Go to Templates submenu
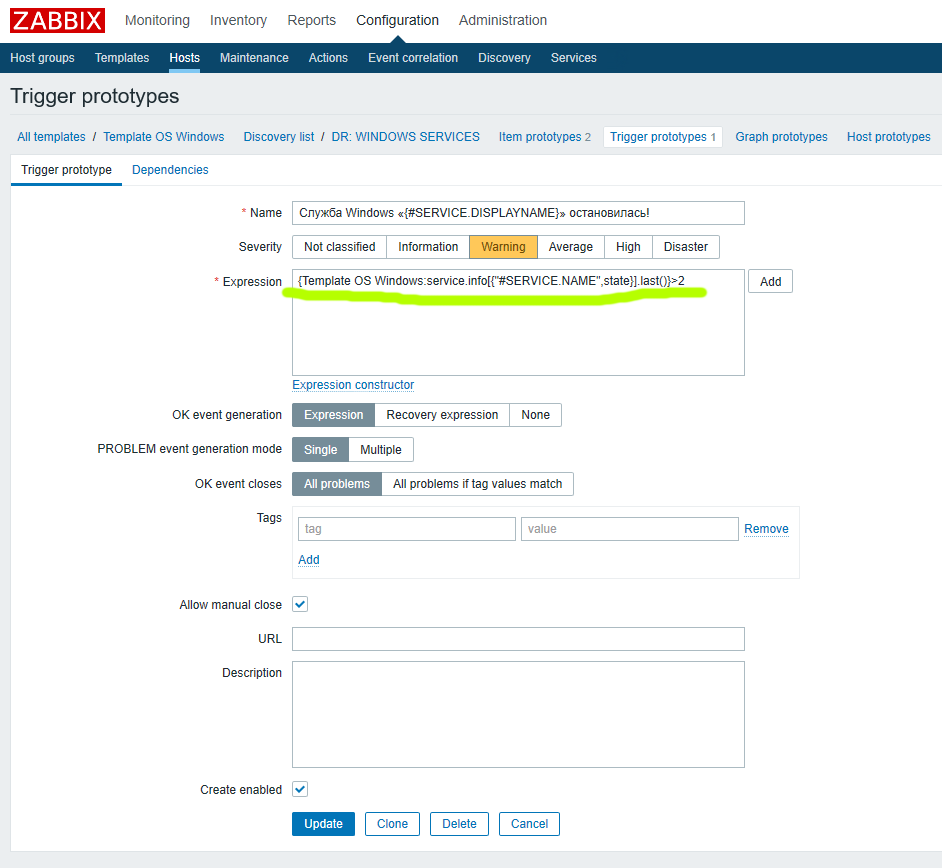The height and width of the screenshot is (868, 942). (x=122, y=58)
